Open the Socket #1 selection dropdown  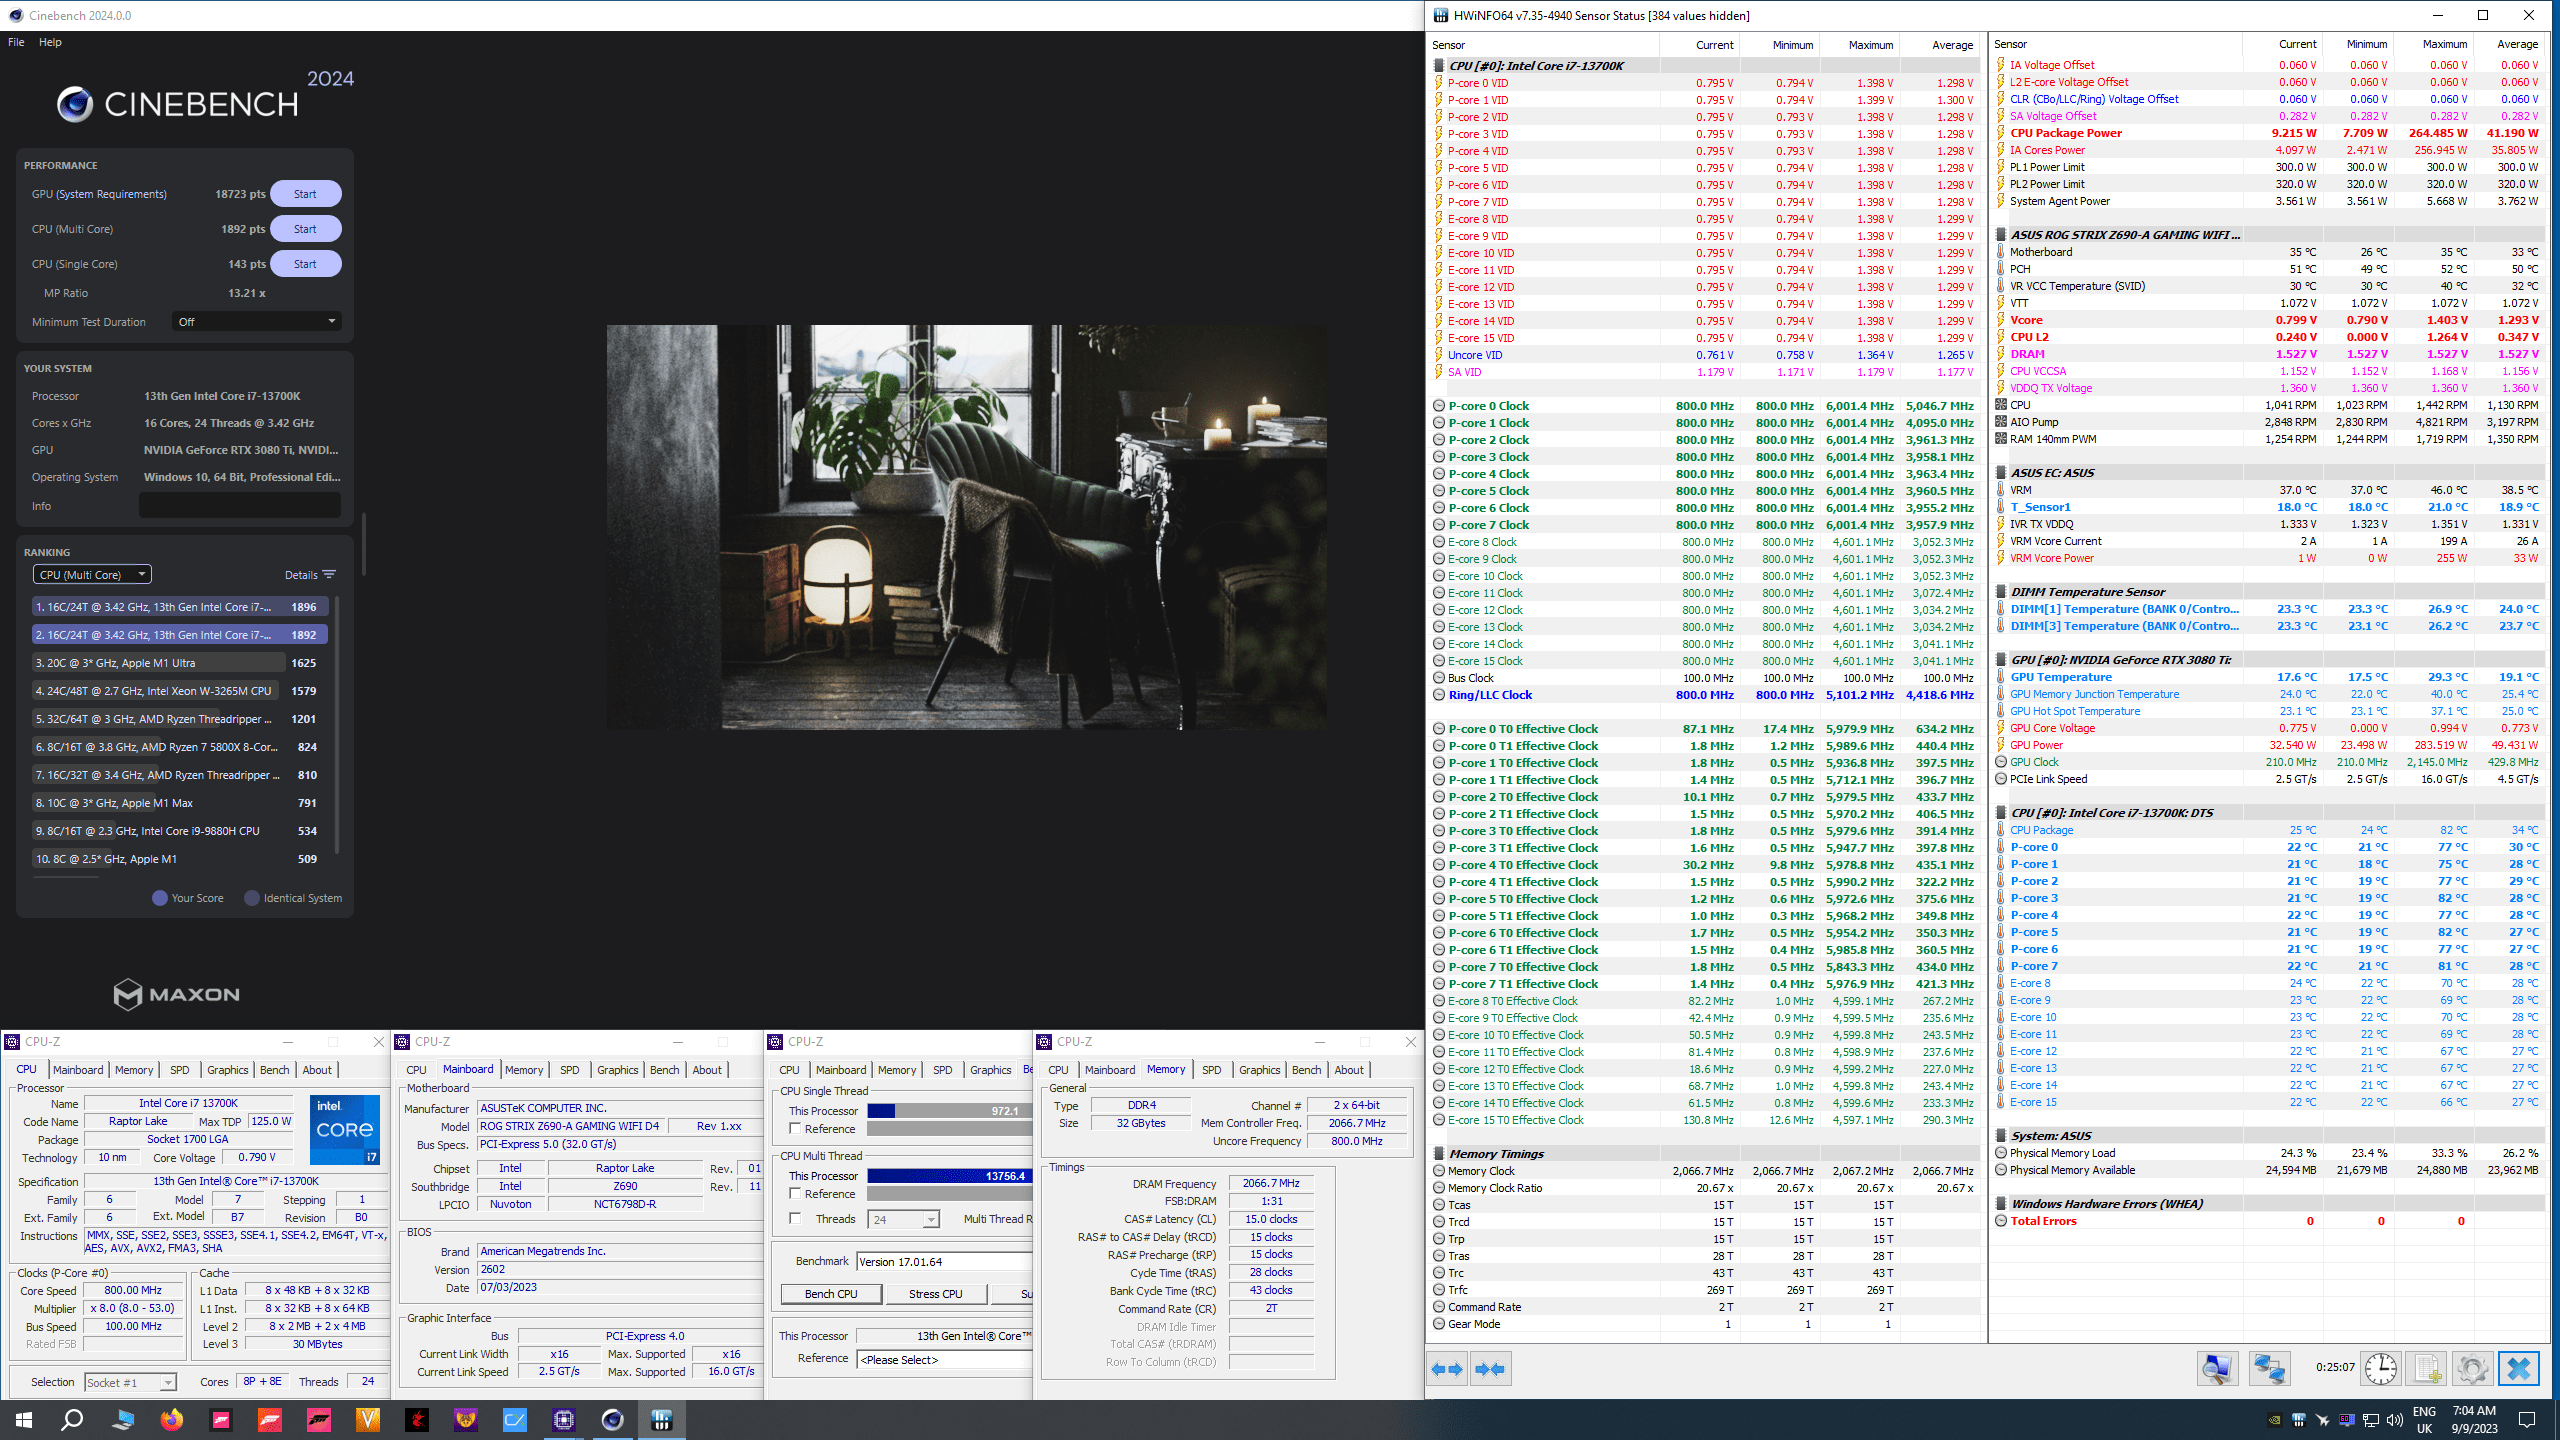pos(130,1382)
